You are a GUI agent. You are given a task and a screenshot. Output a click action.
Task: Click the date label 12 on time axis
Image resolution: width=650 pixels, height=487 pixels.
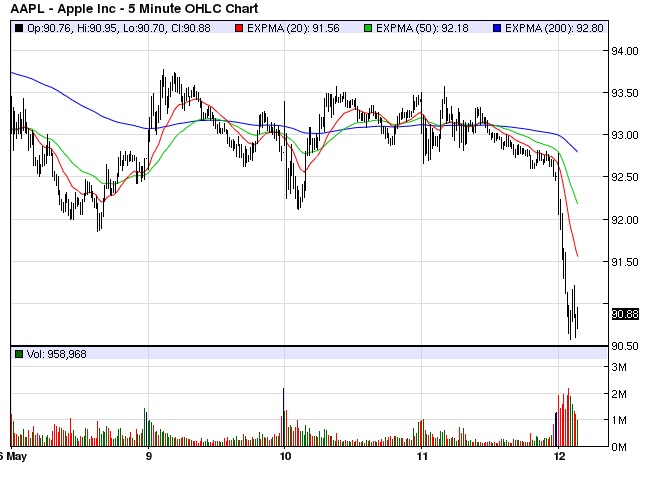click(x=559, y=456)
